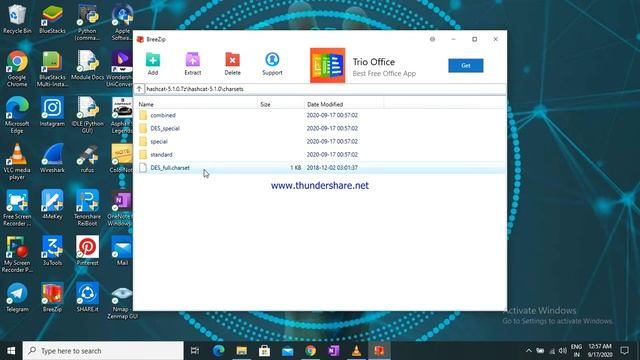The width and height of the screenshot is (640, 360).
Task: Open 4MeKey desktop icon
Action: [52, 204]
